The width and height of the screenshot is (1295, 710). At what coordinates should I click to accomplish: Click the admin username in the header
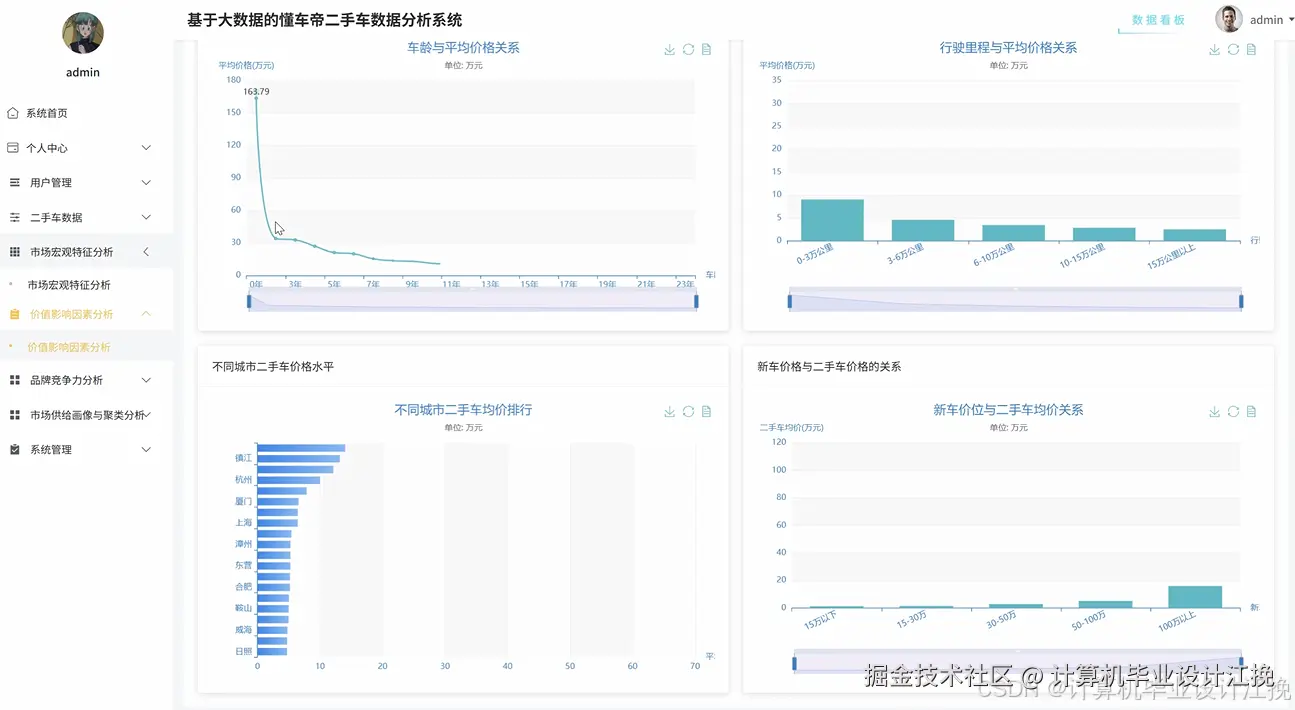tap(1266, 20)
